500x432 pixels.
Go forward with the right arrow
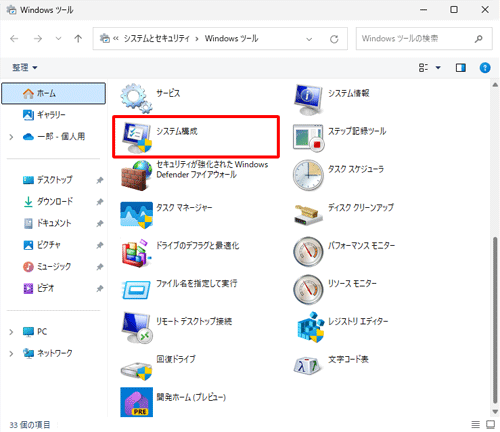coord(38,39)
